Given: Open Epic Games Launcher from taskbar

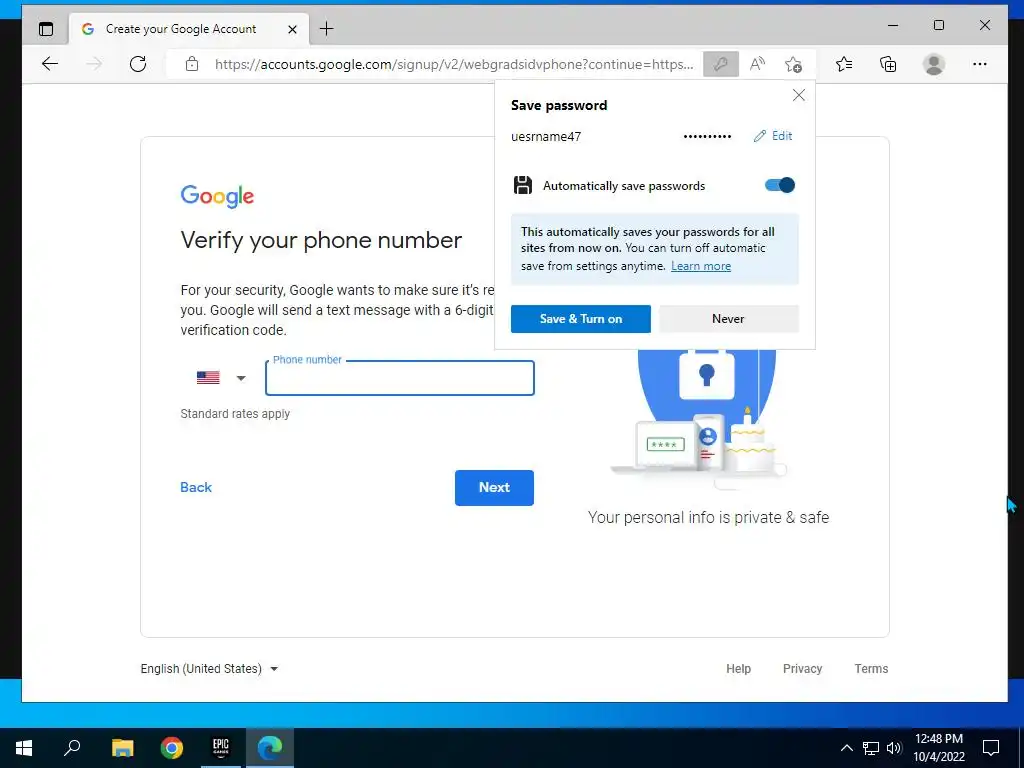Looking at the screenshot, I should click(x=221, y=748).
